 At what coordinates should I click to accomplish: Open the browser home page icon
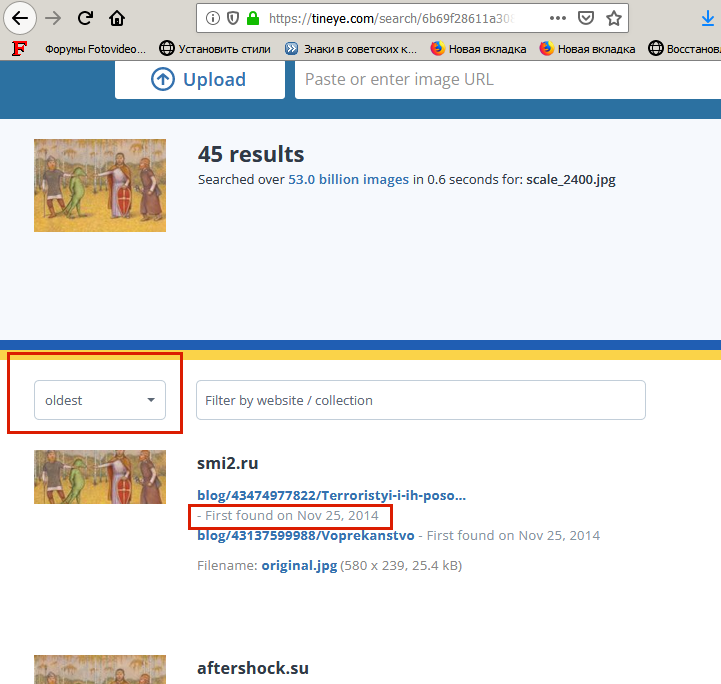click(117, 18)
